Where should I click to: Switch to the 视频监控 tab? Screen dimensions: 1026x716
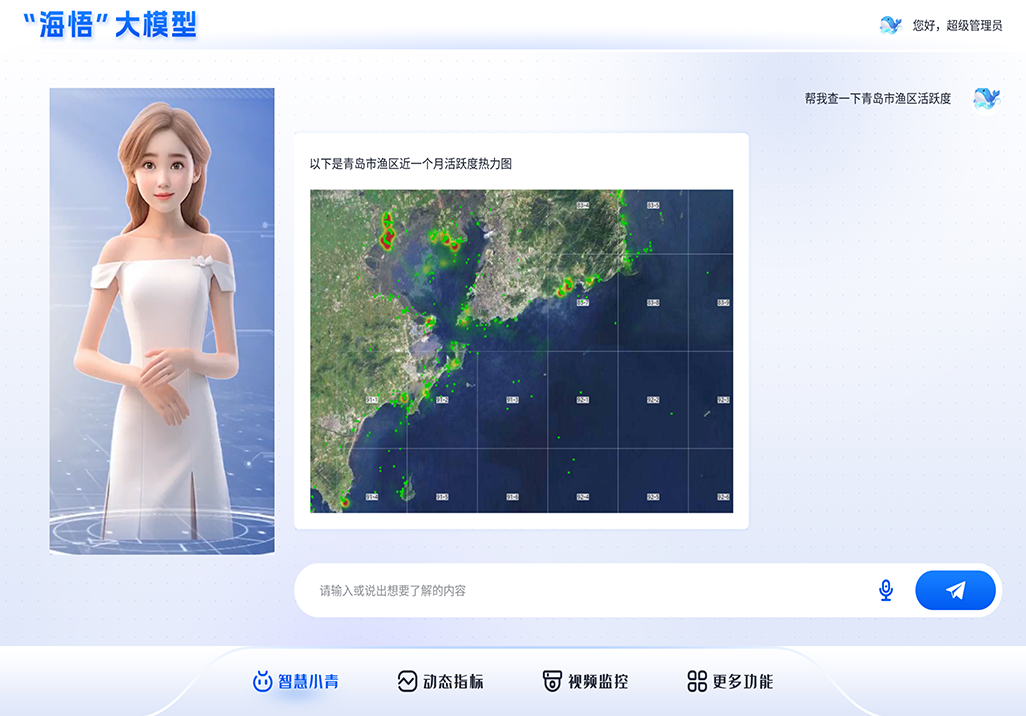[585, 679]
